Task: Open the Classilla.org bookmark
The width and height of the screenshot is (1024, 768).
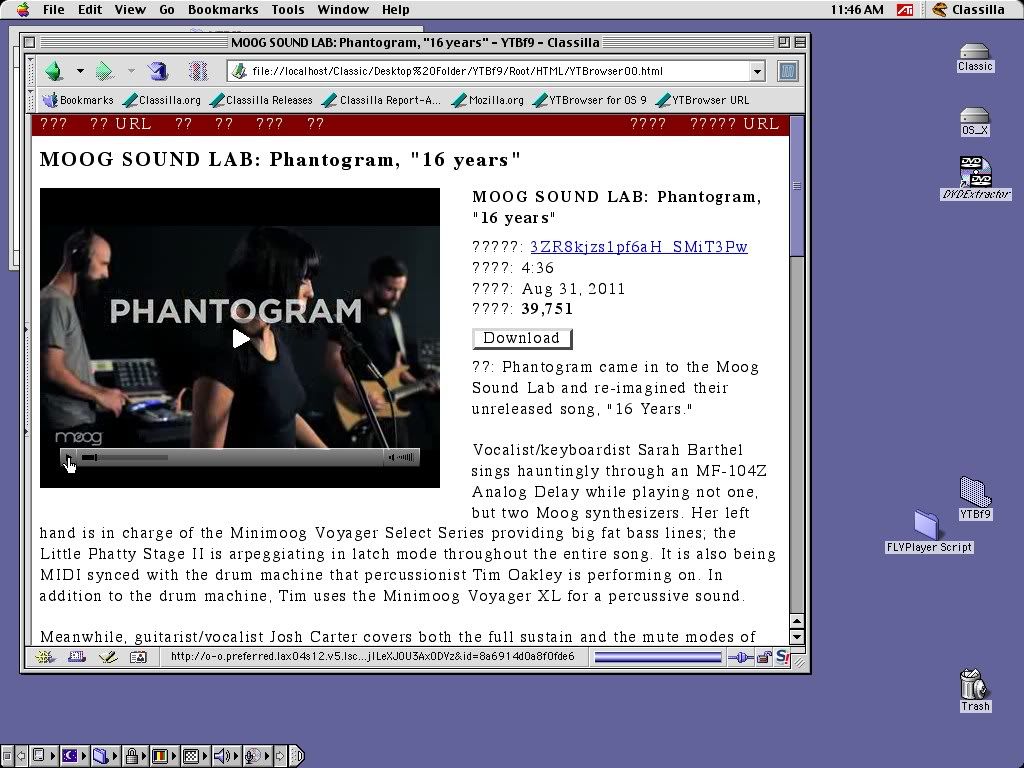Action: (x=162, y=100)
